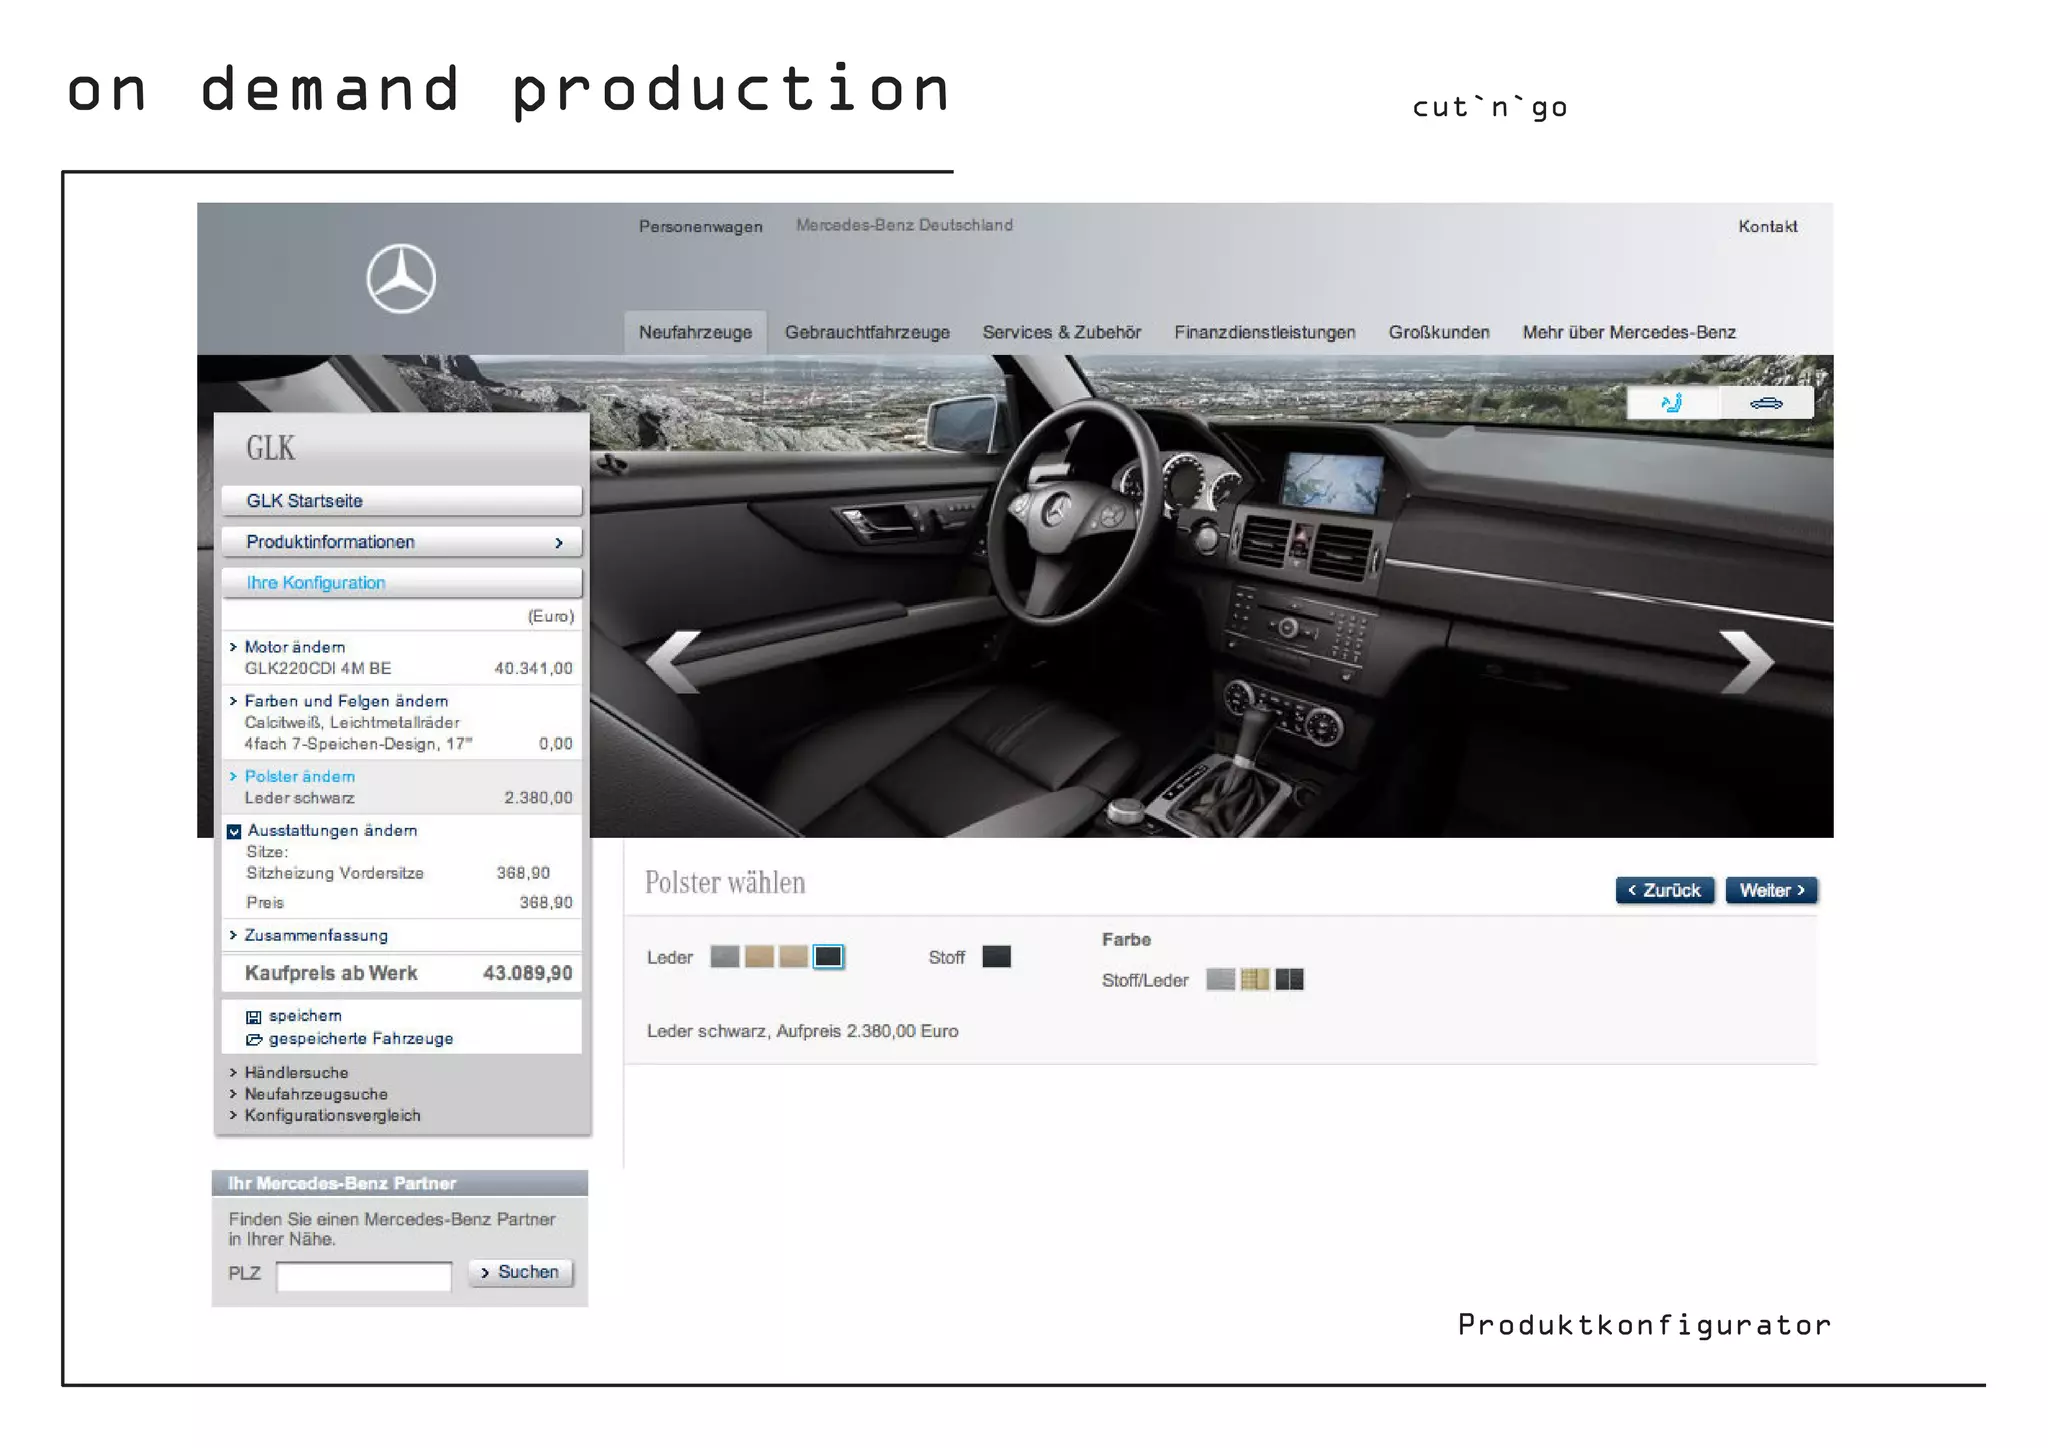Click the speichern link

(x=305, y=1016)
